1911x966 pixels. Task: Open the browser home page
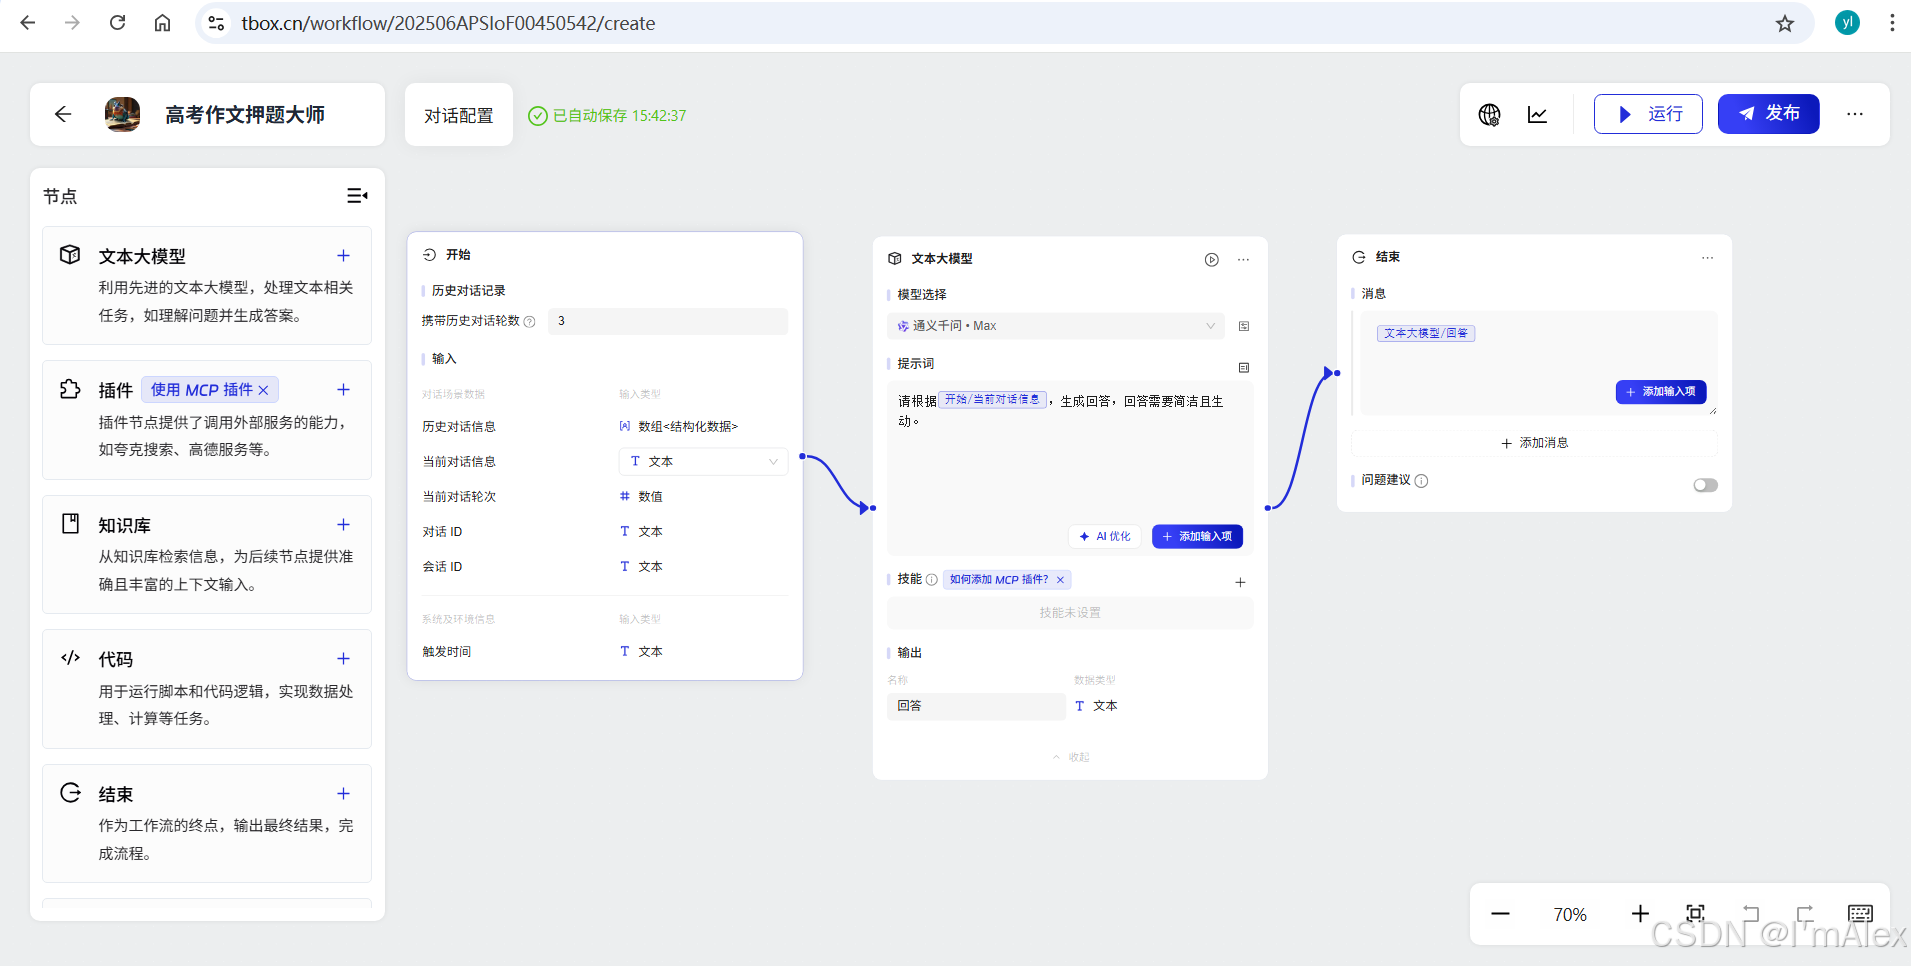(x=162, y=23)
